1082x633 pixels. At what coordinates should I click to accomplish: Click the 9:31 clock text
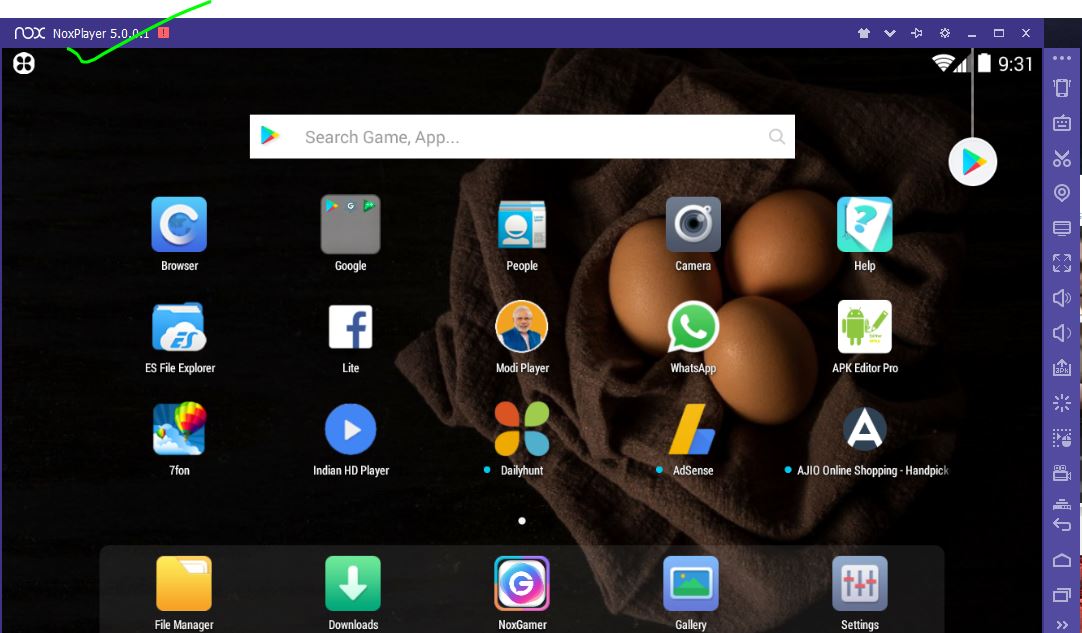(x=1015, y=64)
